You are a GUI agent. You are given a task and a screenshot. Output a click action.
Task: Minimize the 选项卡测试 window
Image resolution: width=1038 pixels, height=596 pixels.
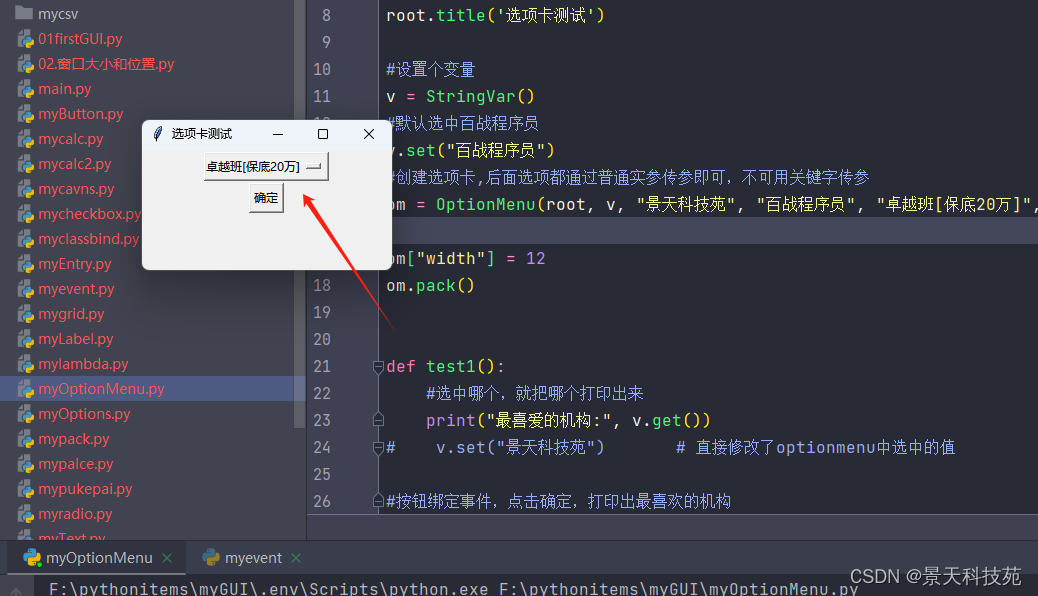tap(278, 134)
